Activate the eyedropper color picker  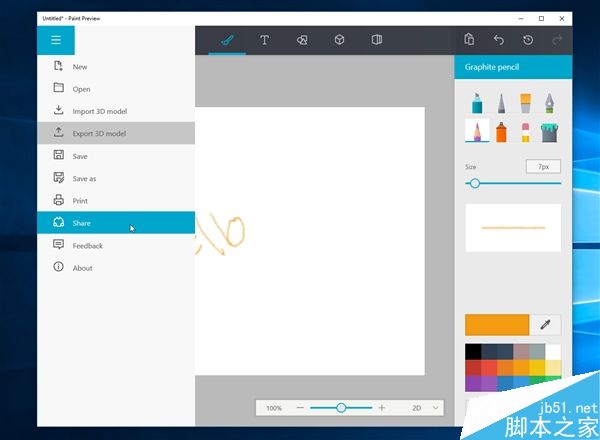coord(545,325)
